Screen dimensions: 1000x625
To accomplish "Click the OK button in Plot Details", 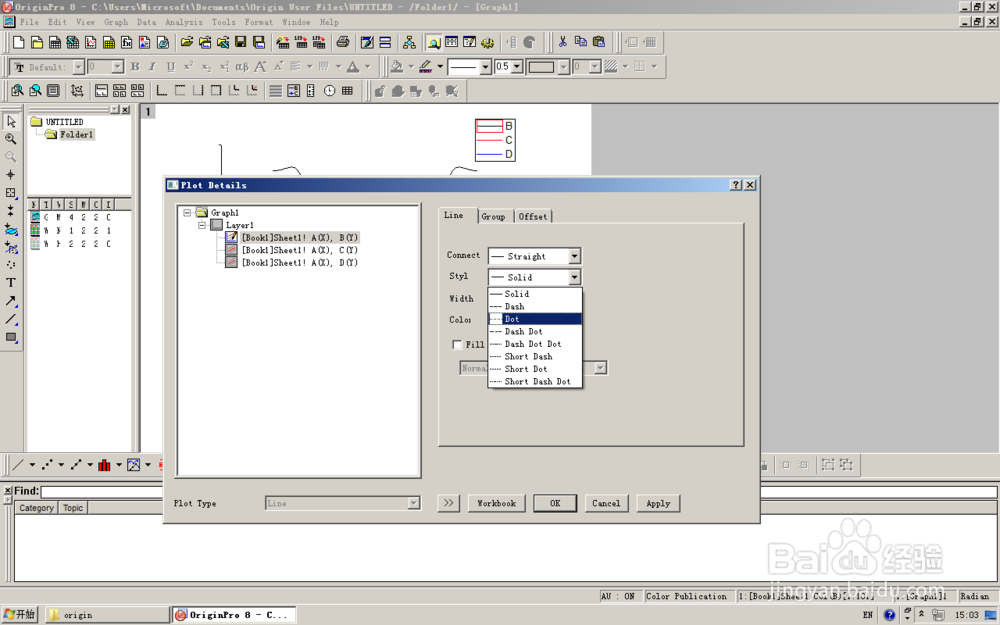I will [555, 503].
